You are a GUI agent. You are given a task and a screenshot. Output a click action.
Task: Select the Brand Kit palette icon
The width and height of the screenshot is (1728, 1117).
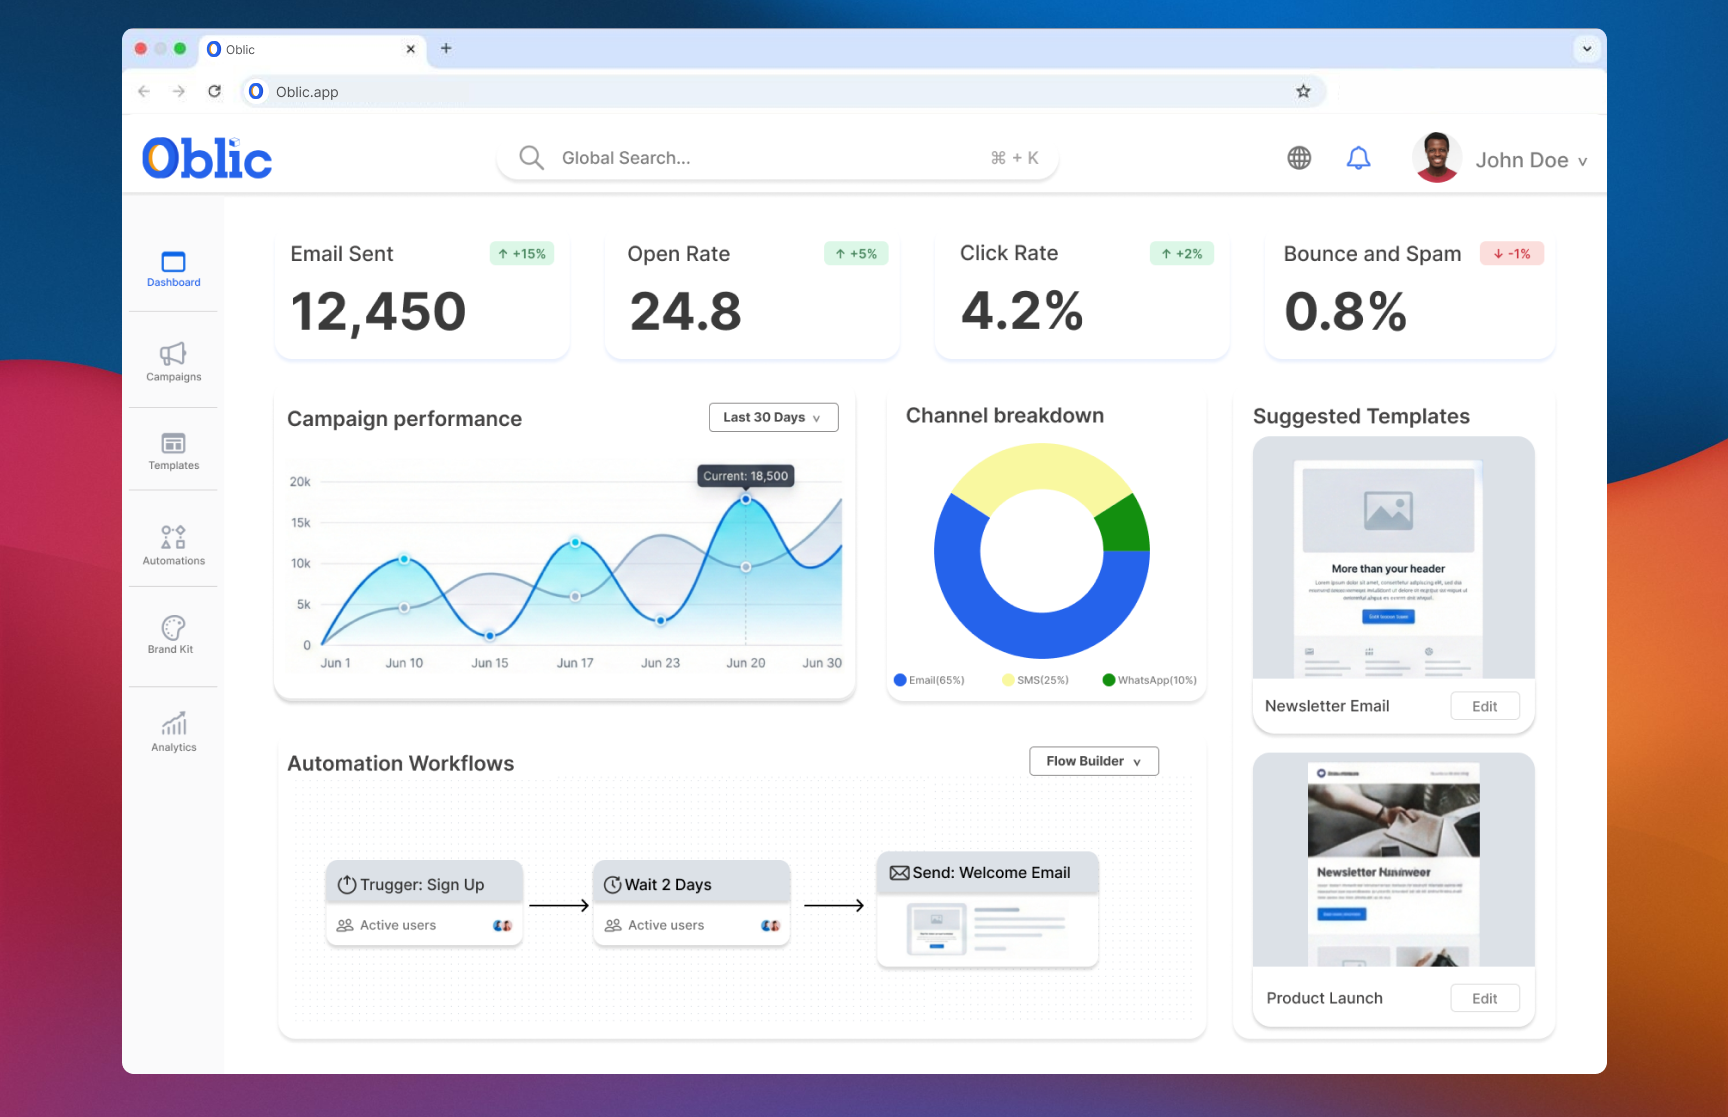(x=173, y=628)
